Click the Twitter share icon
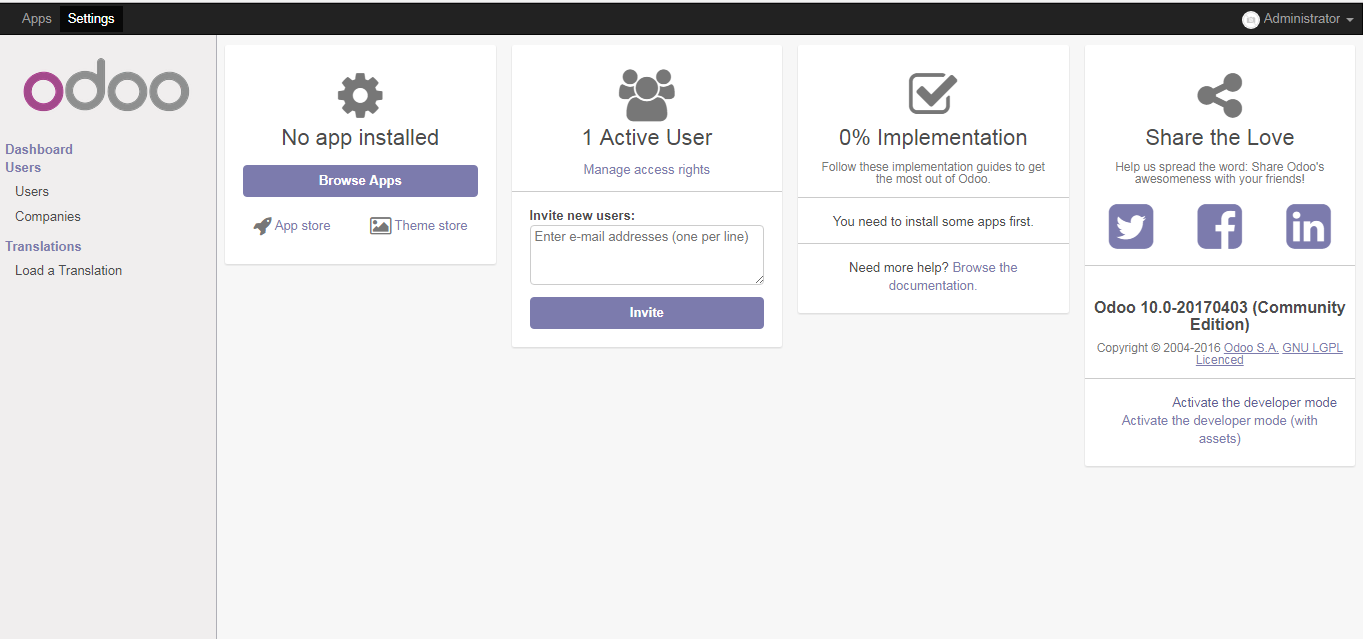The width and height of the screenshot is (1363, 639). pos(1131,226)
